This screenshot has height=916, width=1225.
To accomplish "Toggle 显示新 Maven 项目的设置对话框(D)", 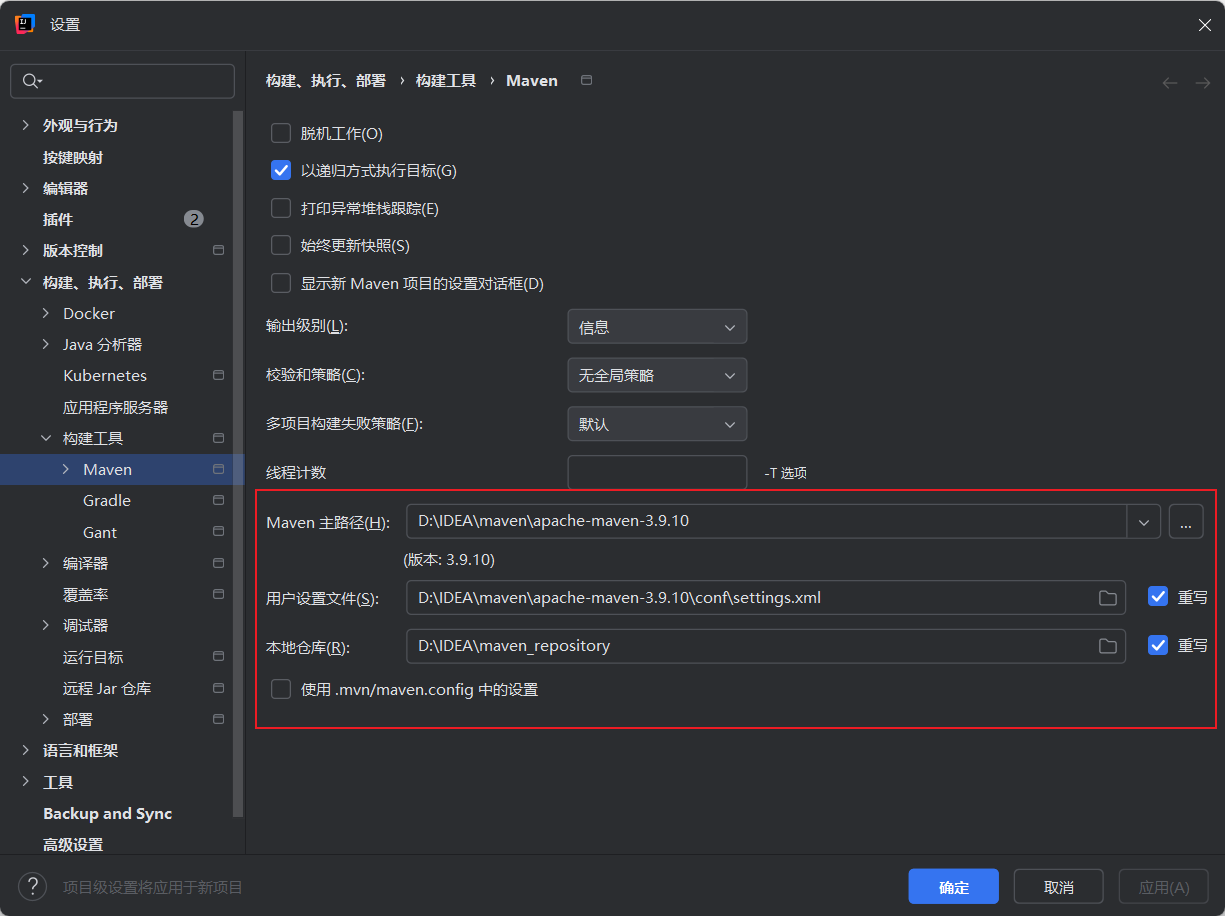I will (281, 283).
